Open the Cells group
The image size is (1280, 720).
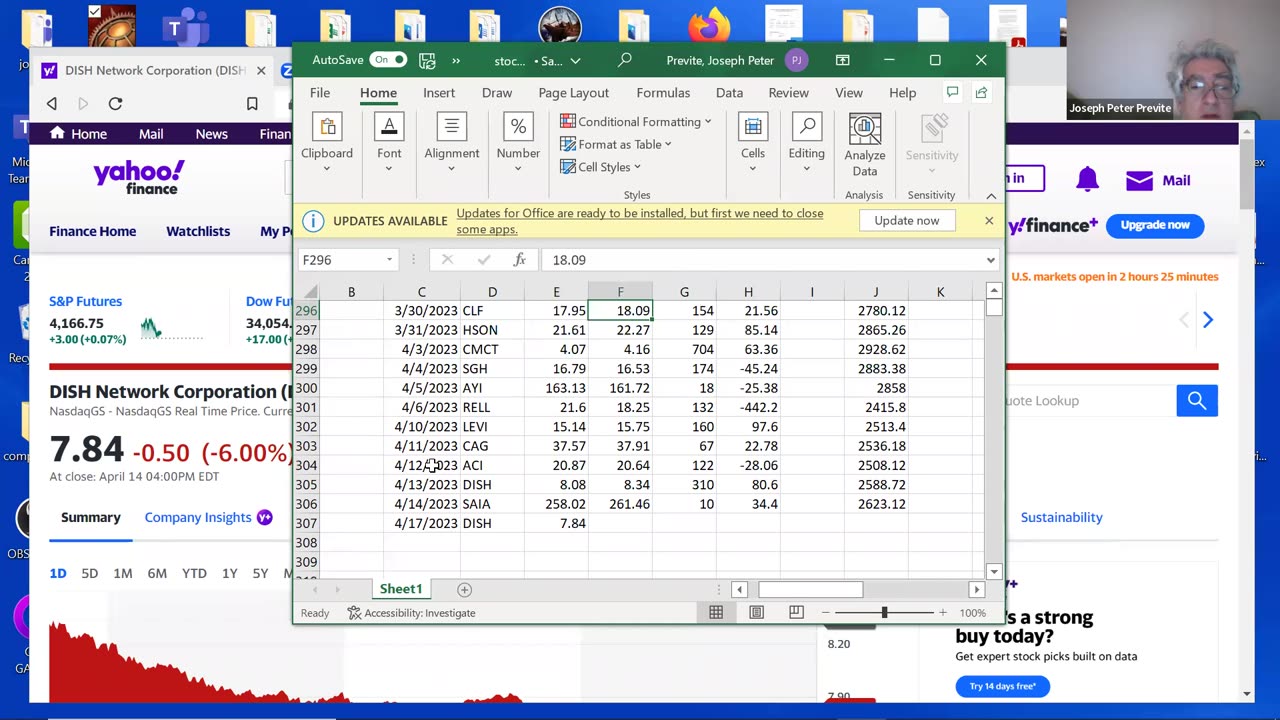click(753, 142)
